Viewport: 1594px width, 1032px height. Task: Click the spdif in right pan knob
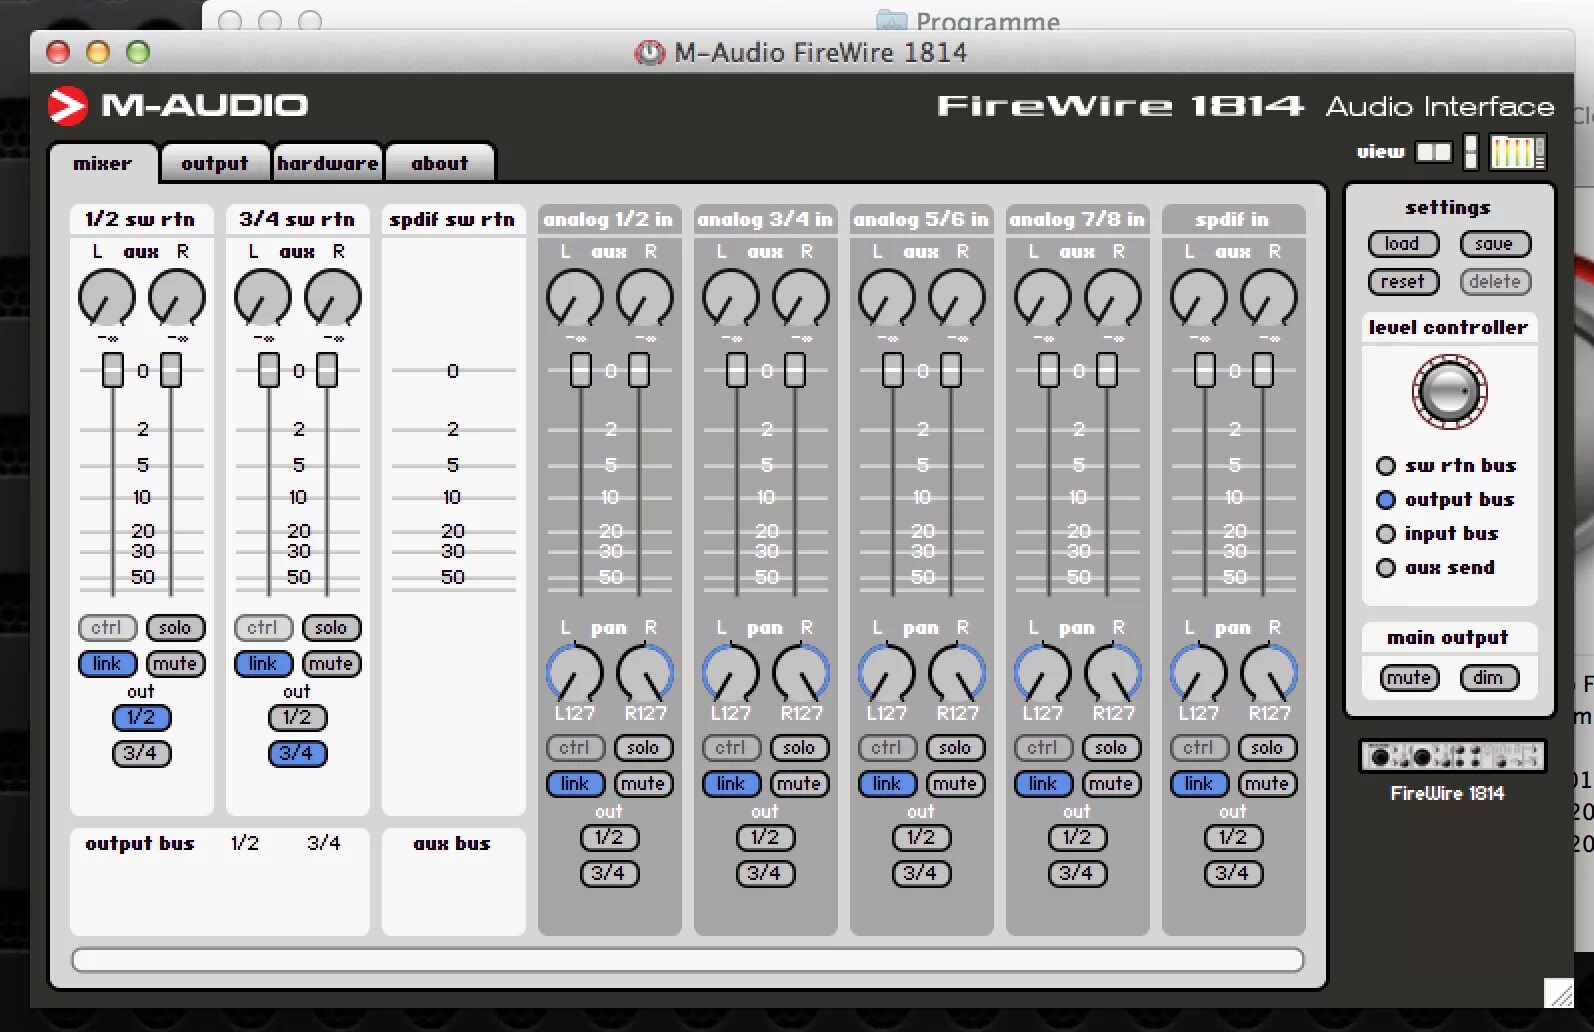[x=1269, y=672]
